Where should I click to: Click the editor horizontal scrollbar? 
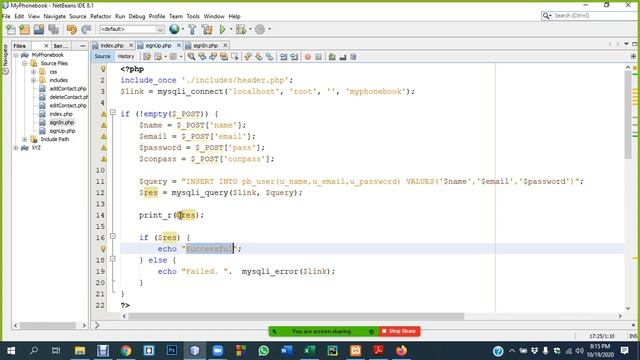[296, 316]
